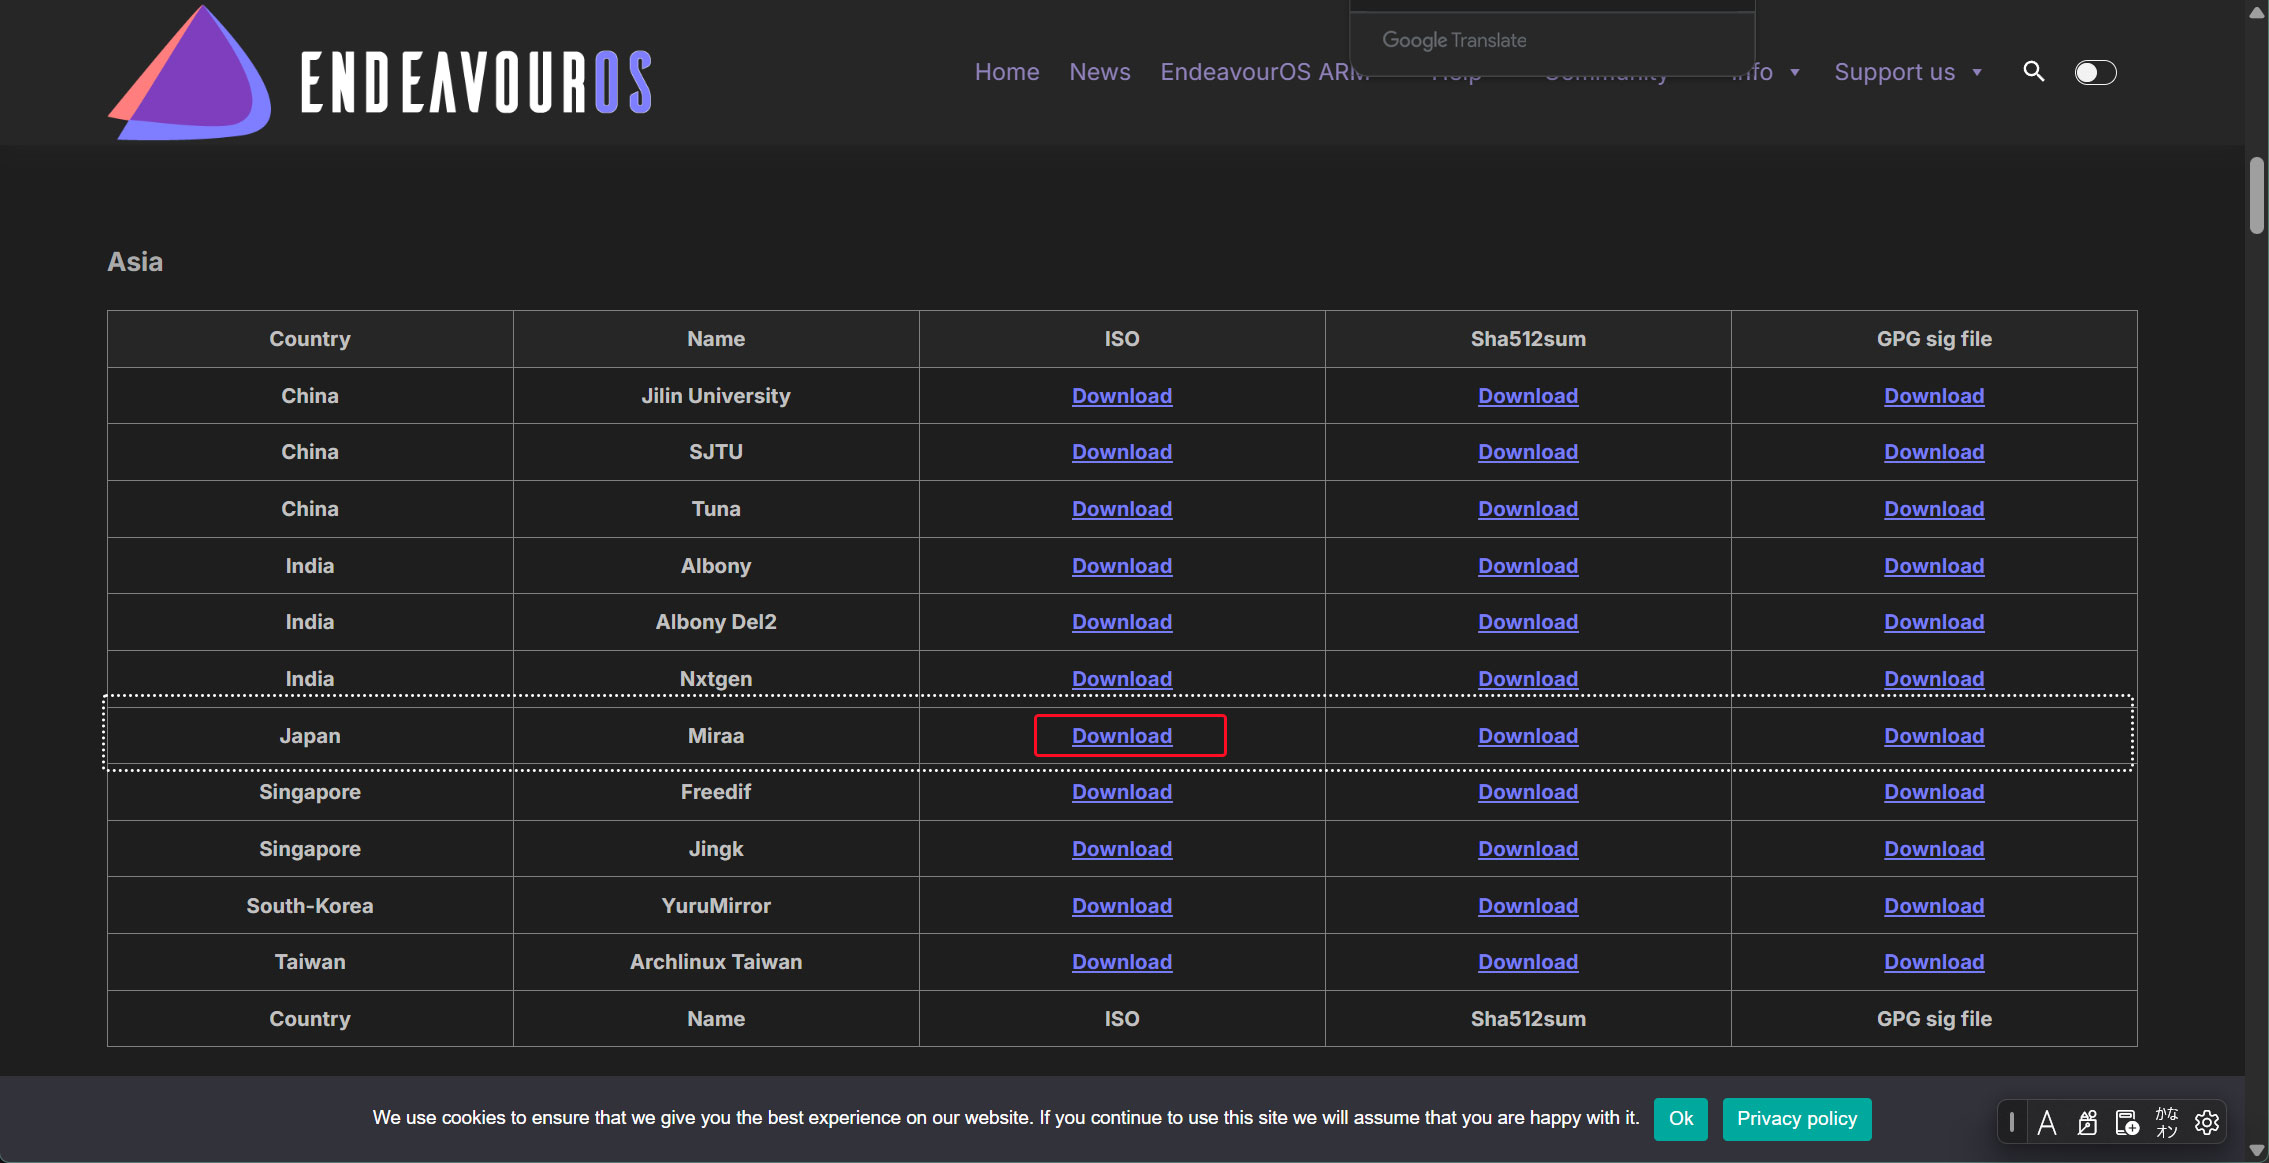Select the Asia section heading

pos(135,262)
